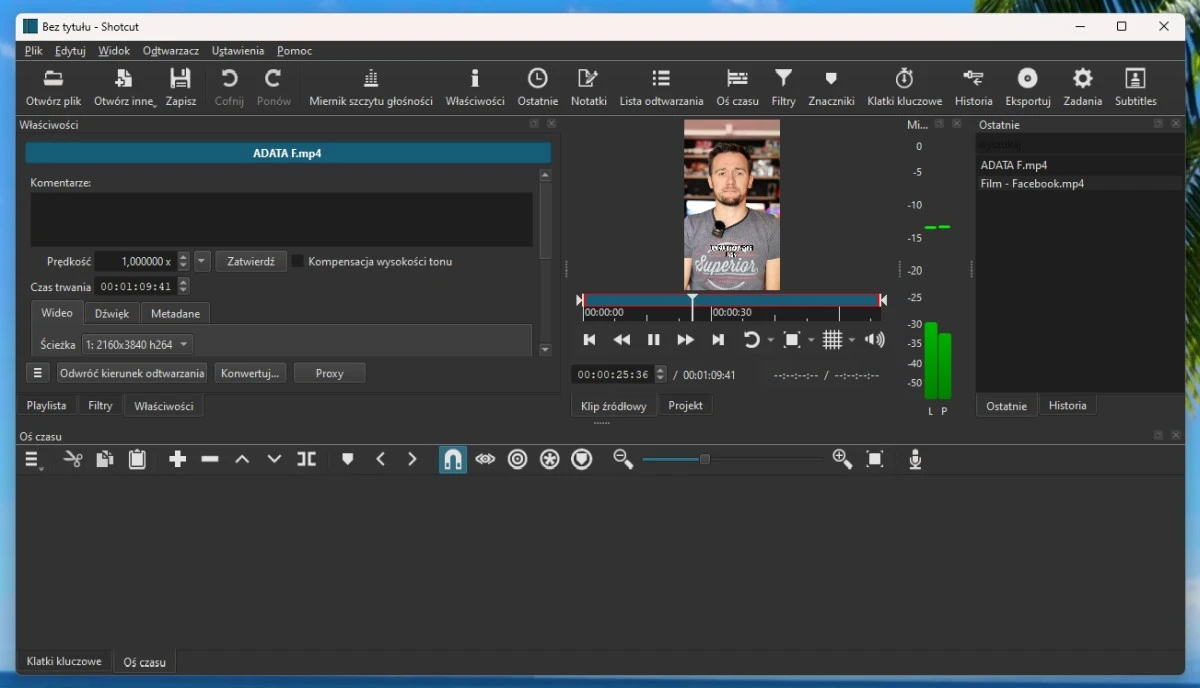The image size is (1200, 688).
Task: Enable Kompensacja wysokości tonu
Action: pyautogui.click(x=297, y=261)
